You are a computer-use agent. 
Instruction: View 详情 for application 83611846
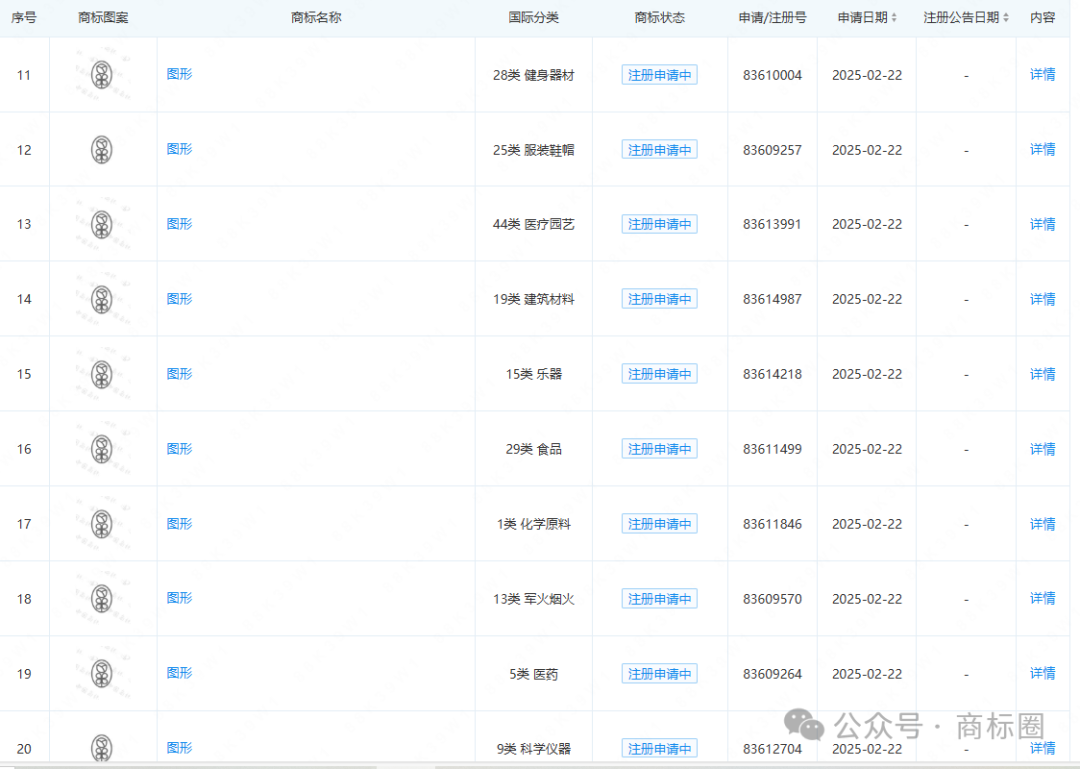1042,524
